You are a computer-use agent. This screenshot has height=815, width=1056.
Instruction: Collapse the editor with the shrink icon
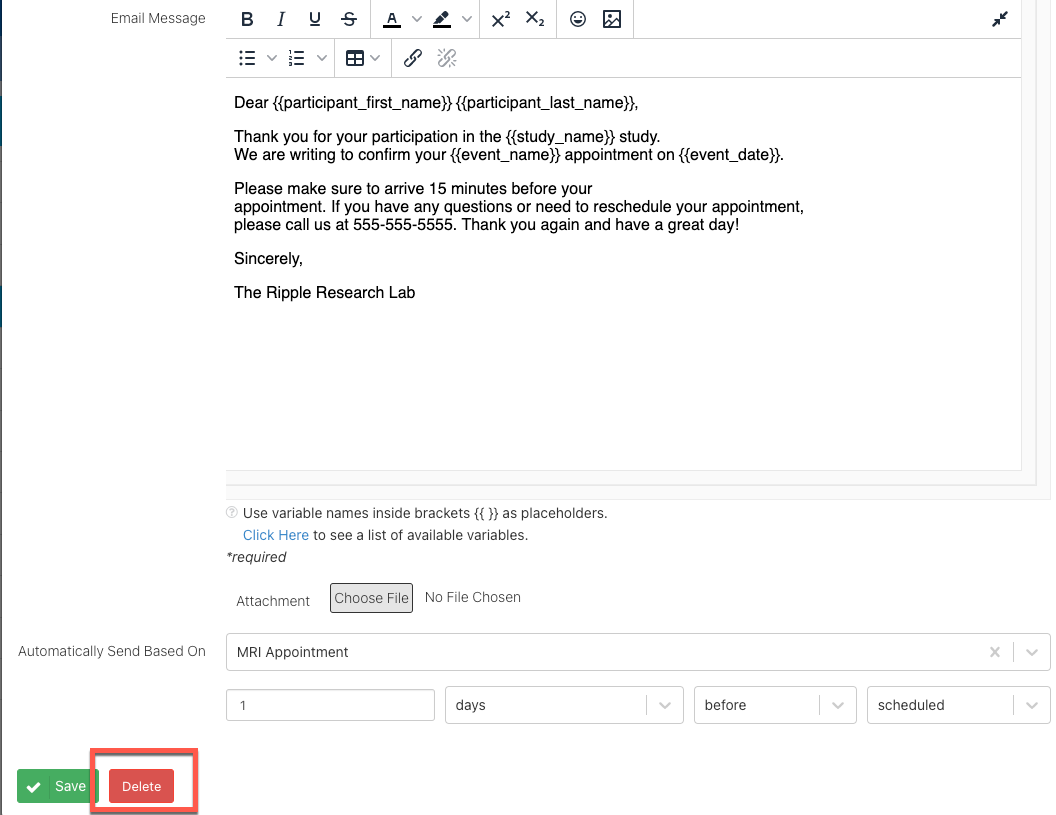1000,19
